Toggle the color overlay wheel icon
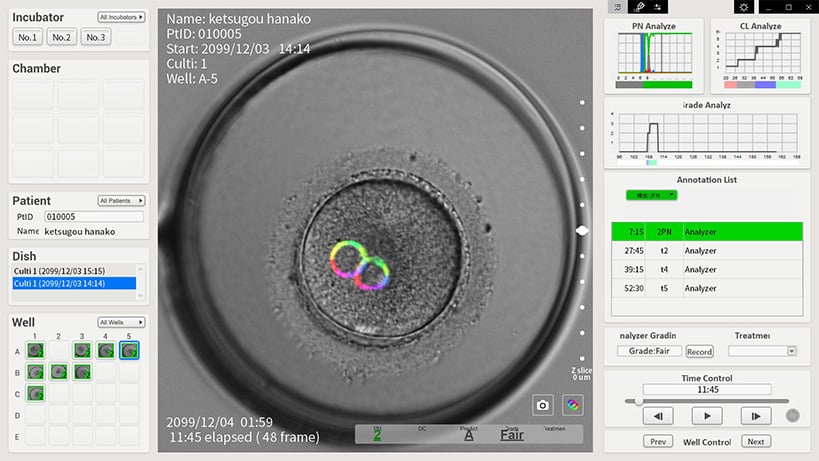Viewport: 819px width, 461px height. 572,405
